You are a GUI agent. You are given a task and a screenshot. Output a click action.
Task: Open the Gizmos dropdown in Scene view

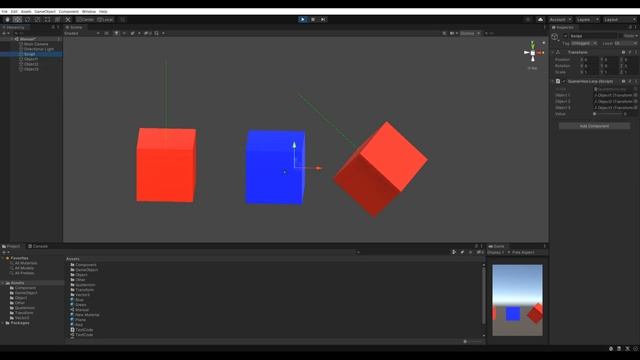click(x=470, y=33)
